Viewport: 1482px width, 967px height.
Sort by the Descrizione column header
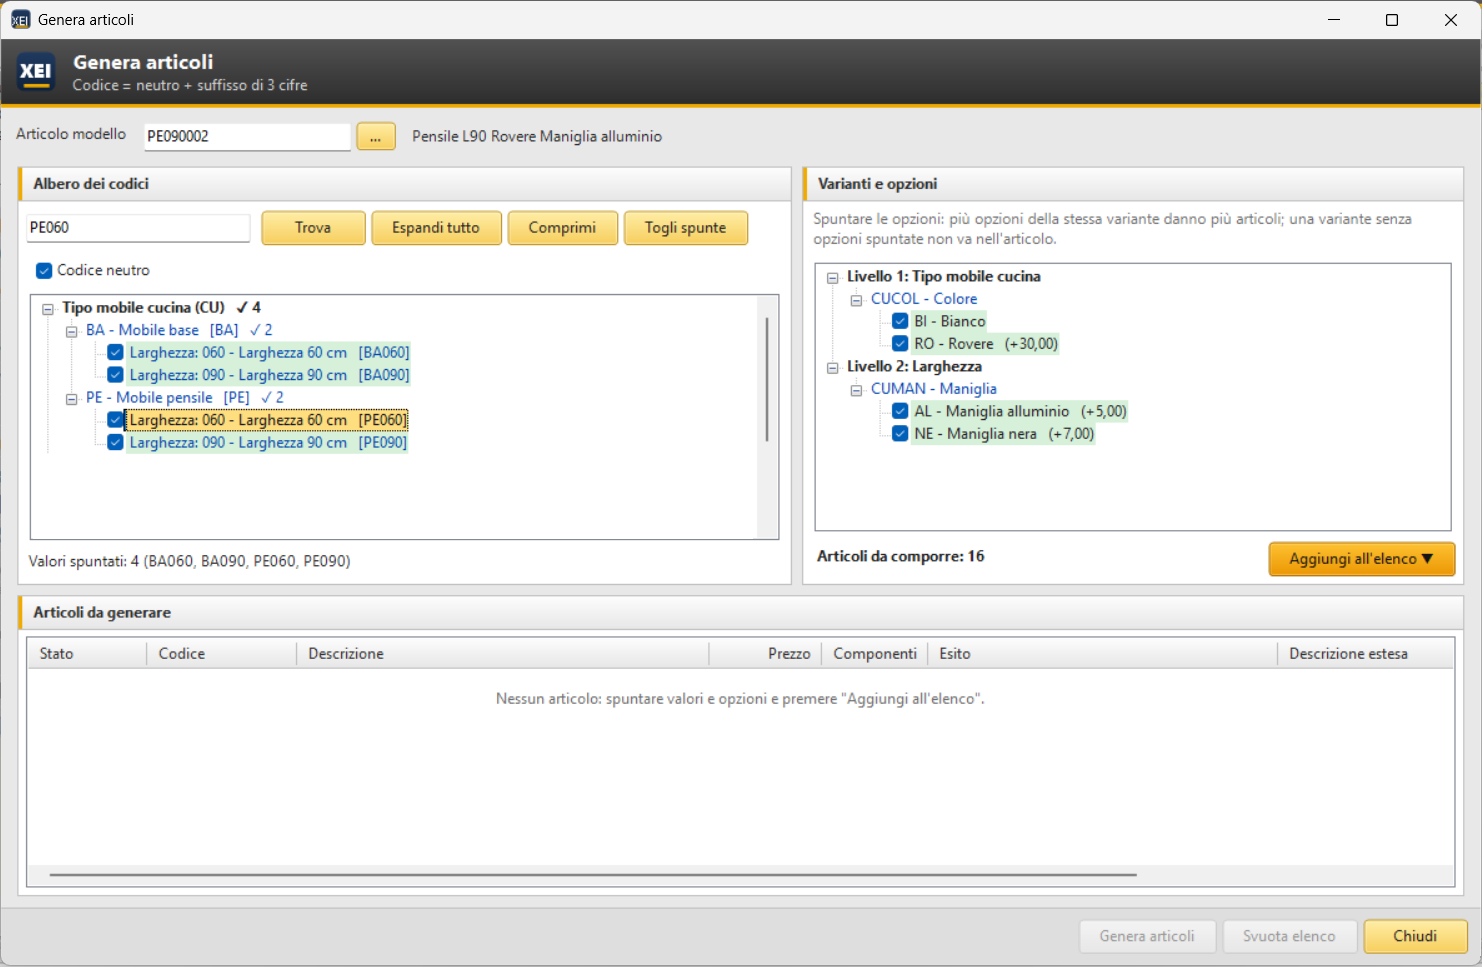click(503, 654)
